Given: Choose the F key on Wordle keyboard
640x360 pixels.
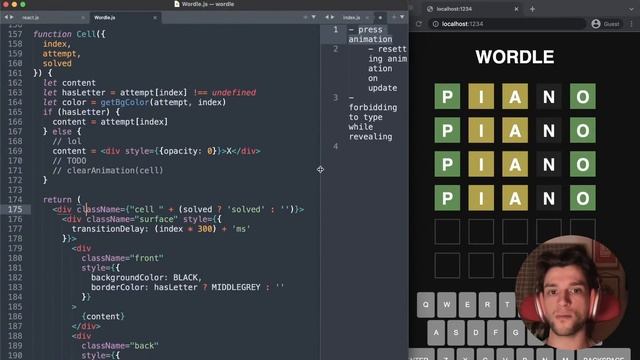Looking at the screenshot, I should tap(496, 333).
